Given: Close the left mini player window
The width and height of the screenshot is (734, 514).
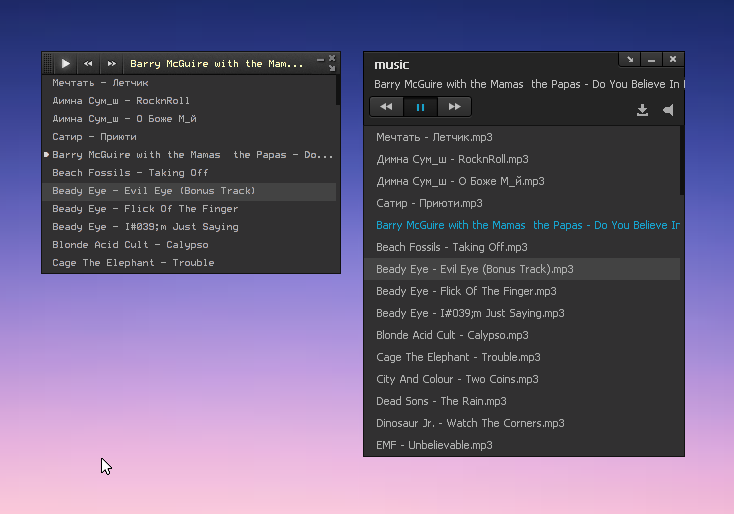Looking at the screenshot, I should [x=332, y=58].
